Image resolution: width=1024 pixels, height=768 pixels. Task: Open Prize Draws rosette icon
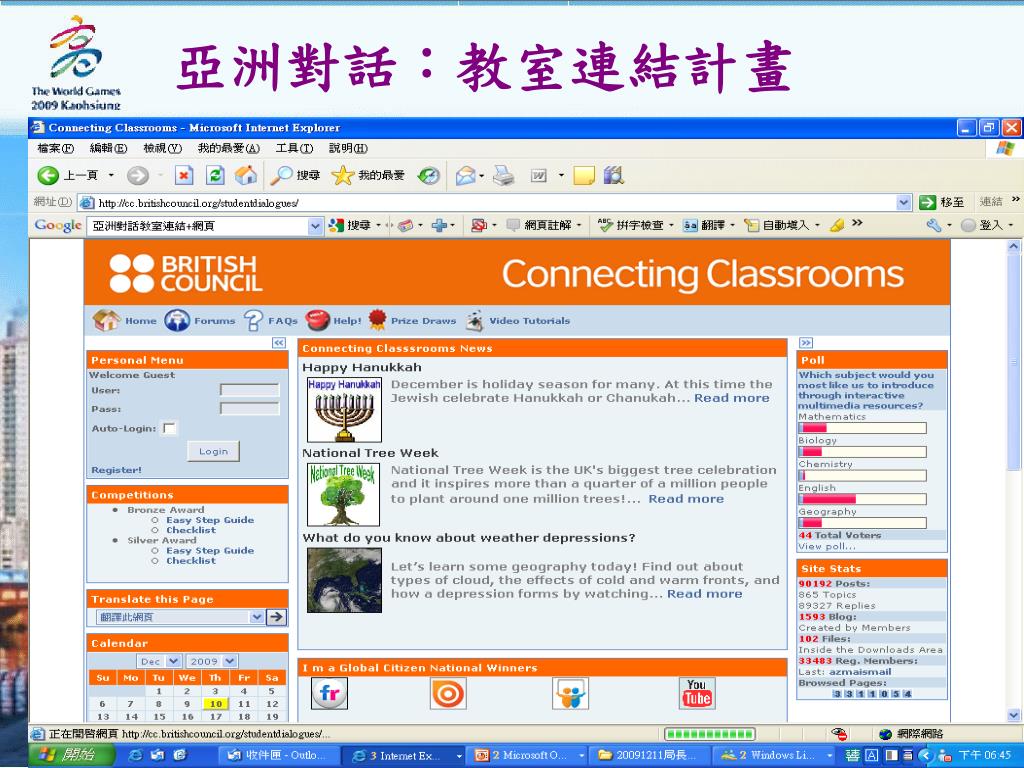tap(377, 320)
